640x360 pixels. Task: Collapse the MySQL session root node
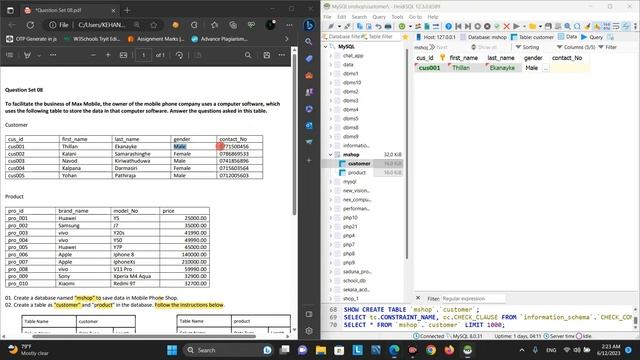(x=326, y=47)
